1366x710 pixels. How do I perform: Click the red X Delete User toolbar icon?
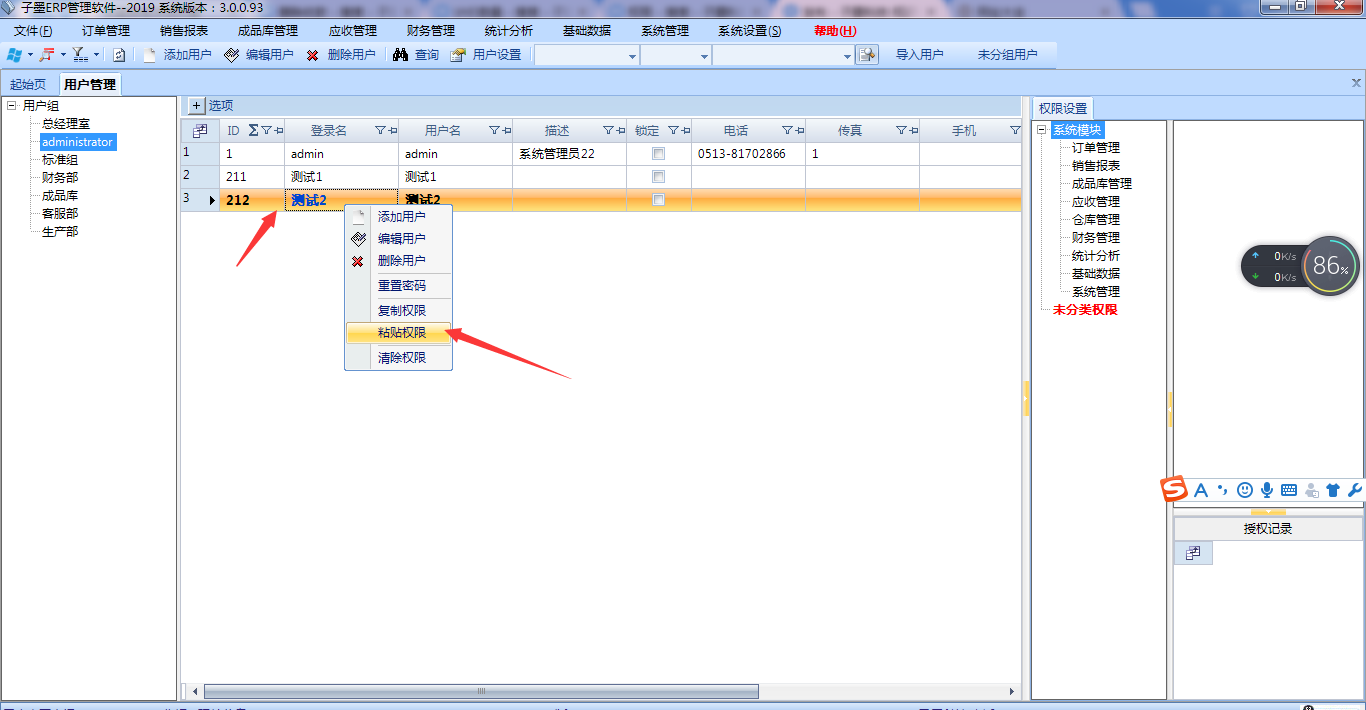(x=313, y=55)
